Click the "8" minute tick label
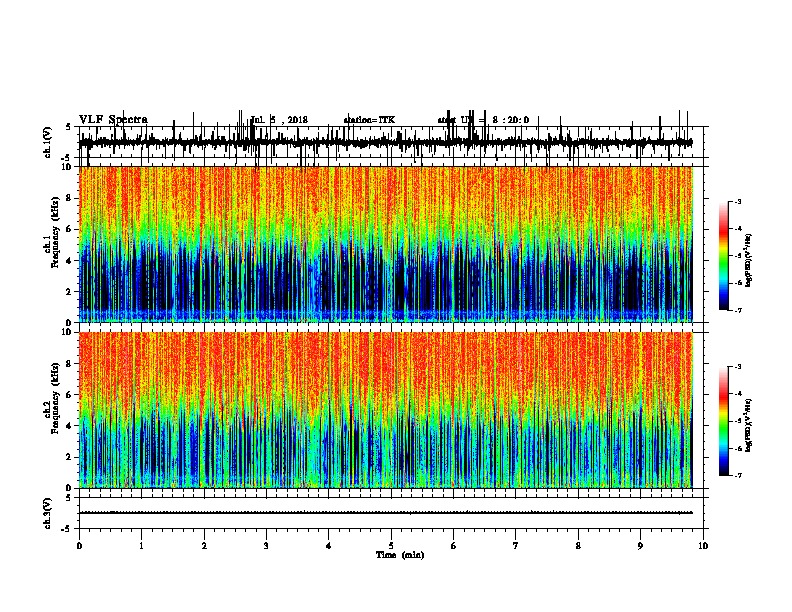792x612 pixels. (x=578, y=546)
